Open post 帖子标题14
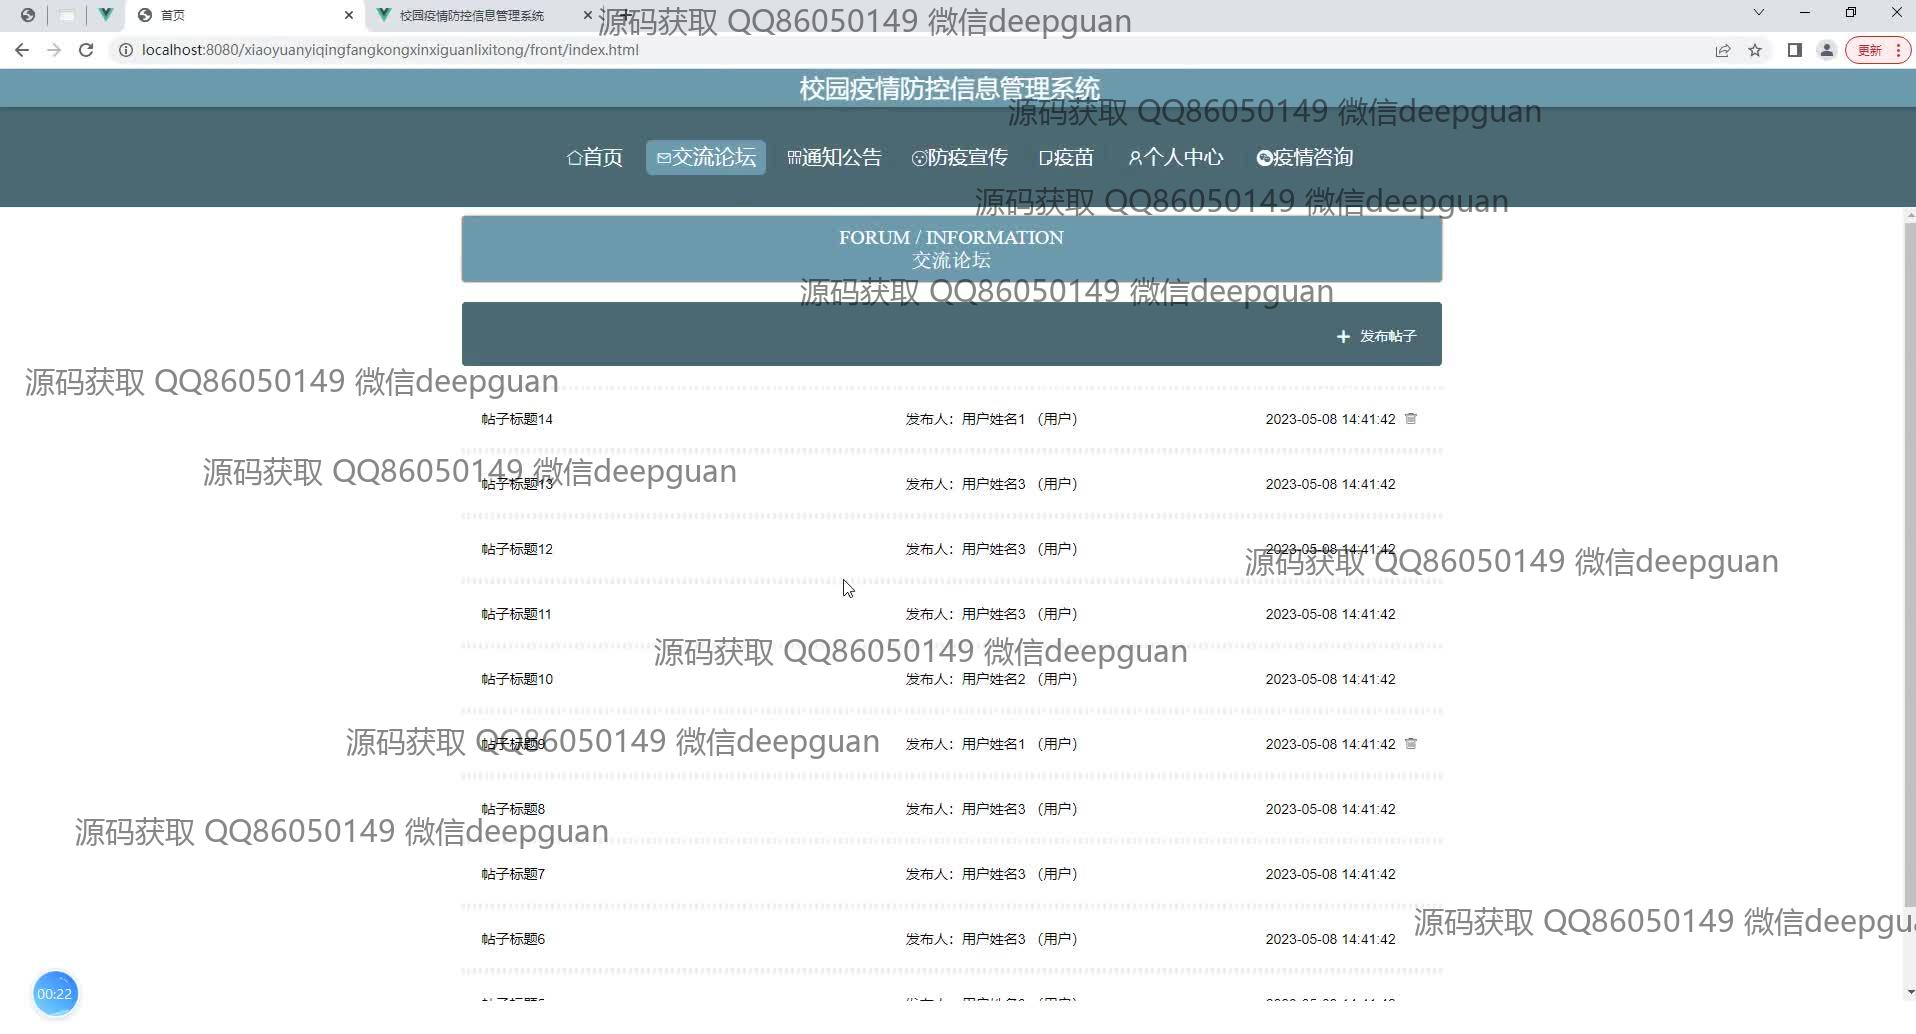The image size is (1916, 1034). pos(517,419)
